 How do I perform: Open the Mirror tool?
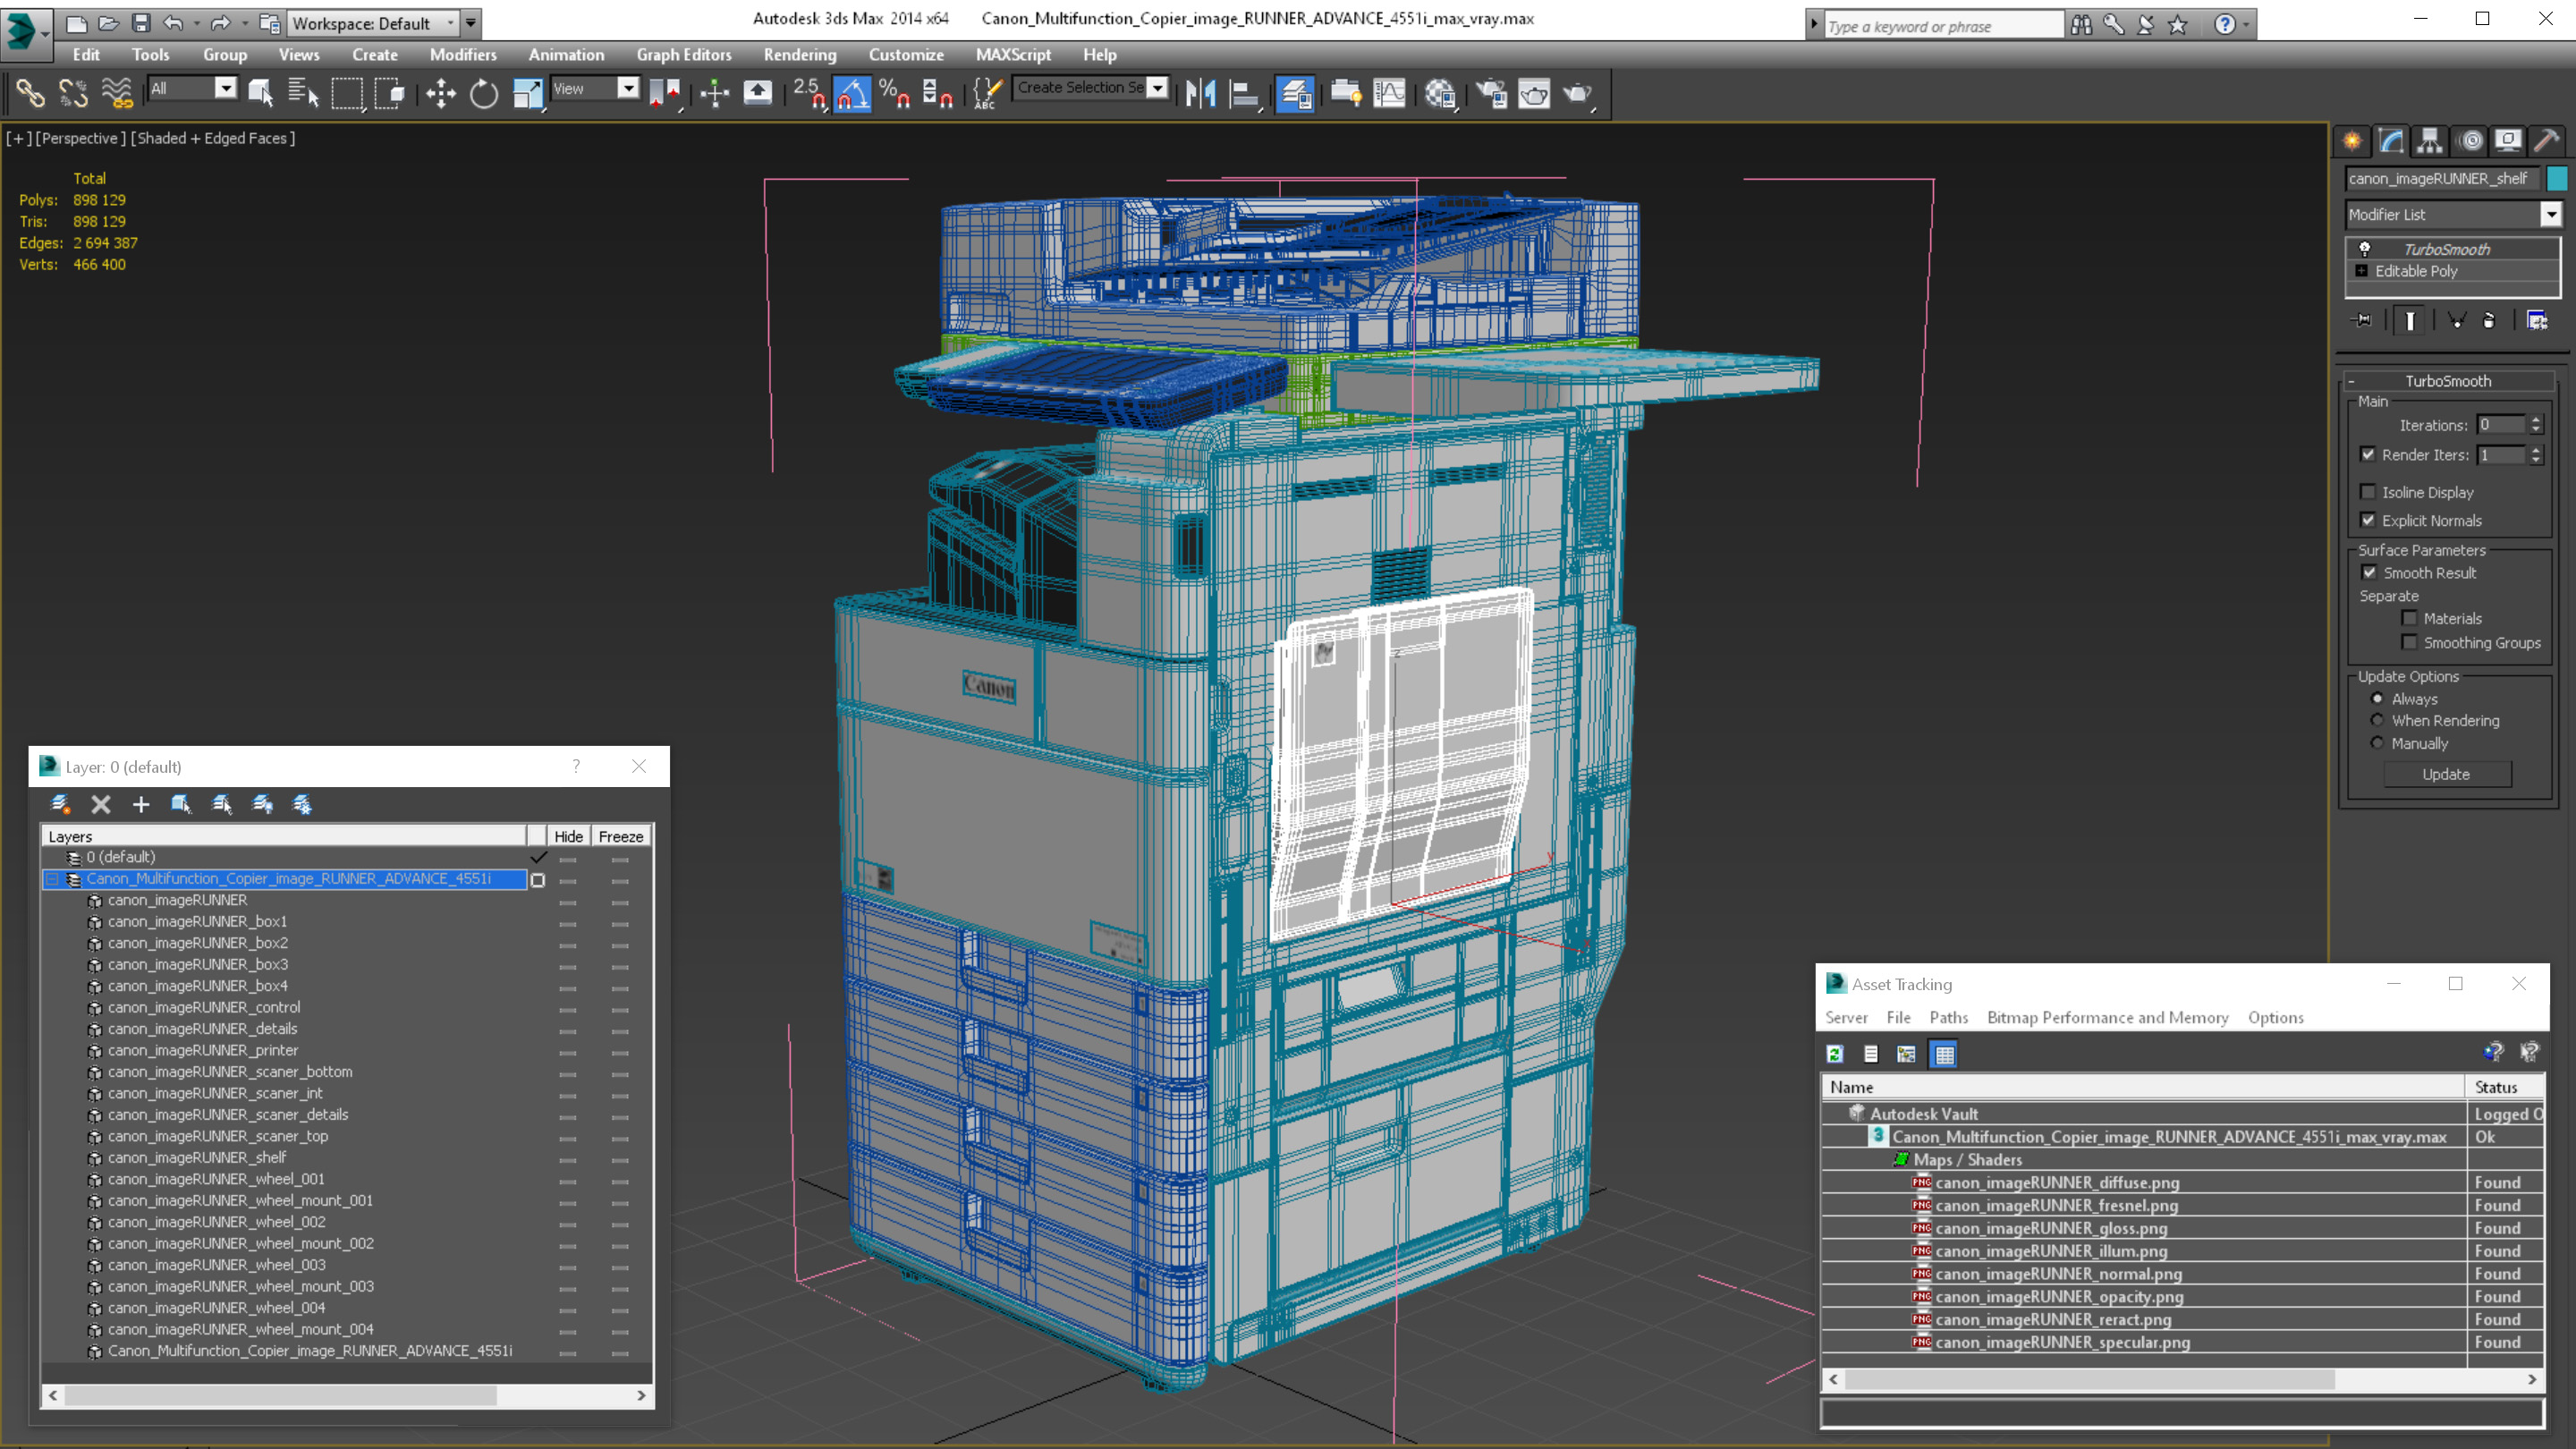click(1200, 93)
